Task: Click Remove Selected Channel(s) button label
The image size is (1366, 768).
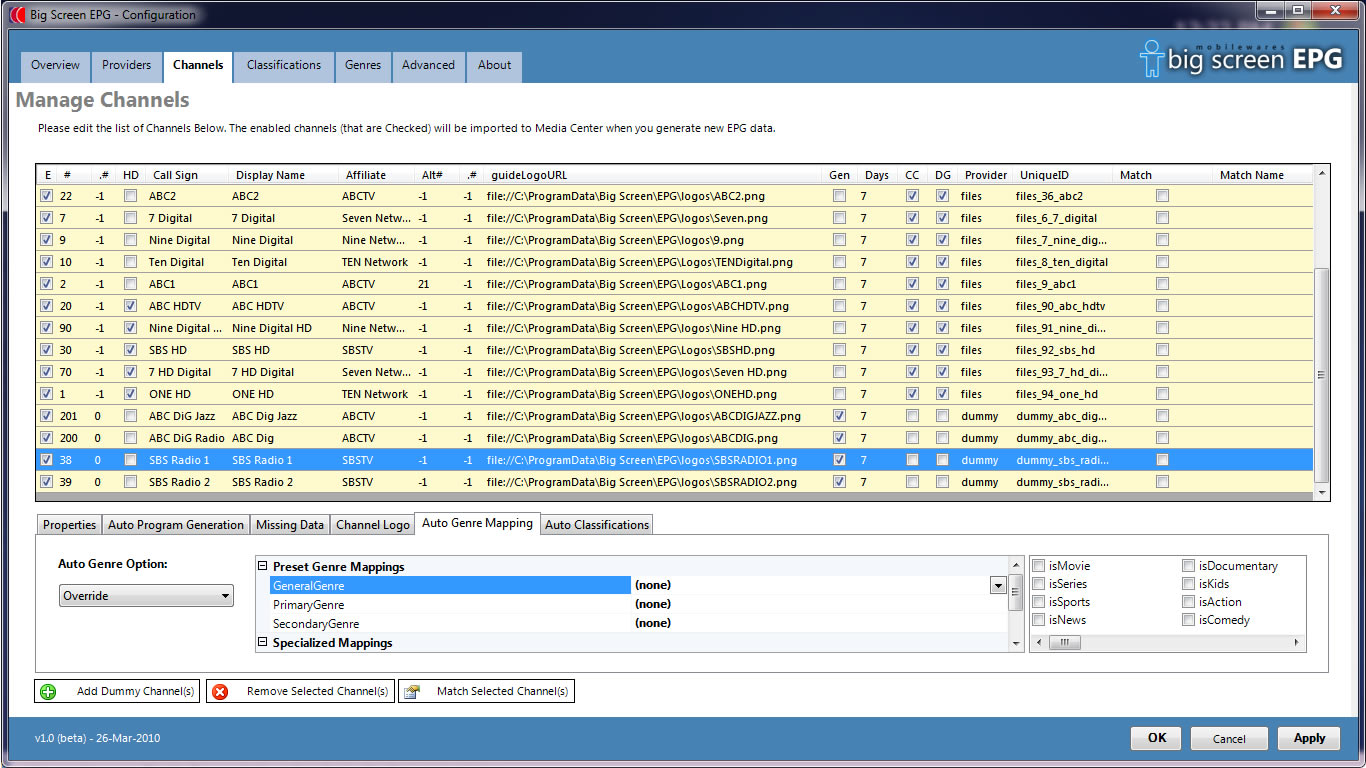Action: 317,692
